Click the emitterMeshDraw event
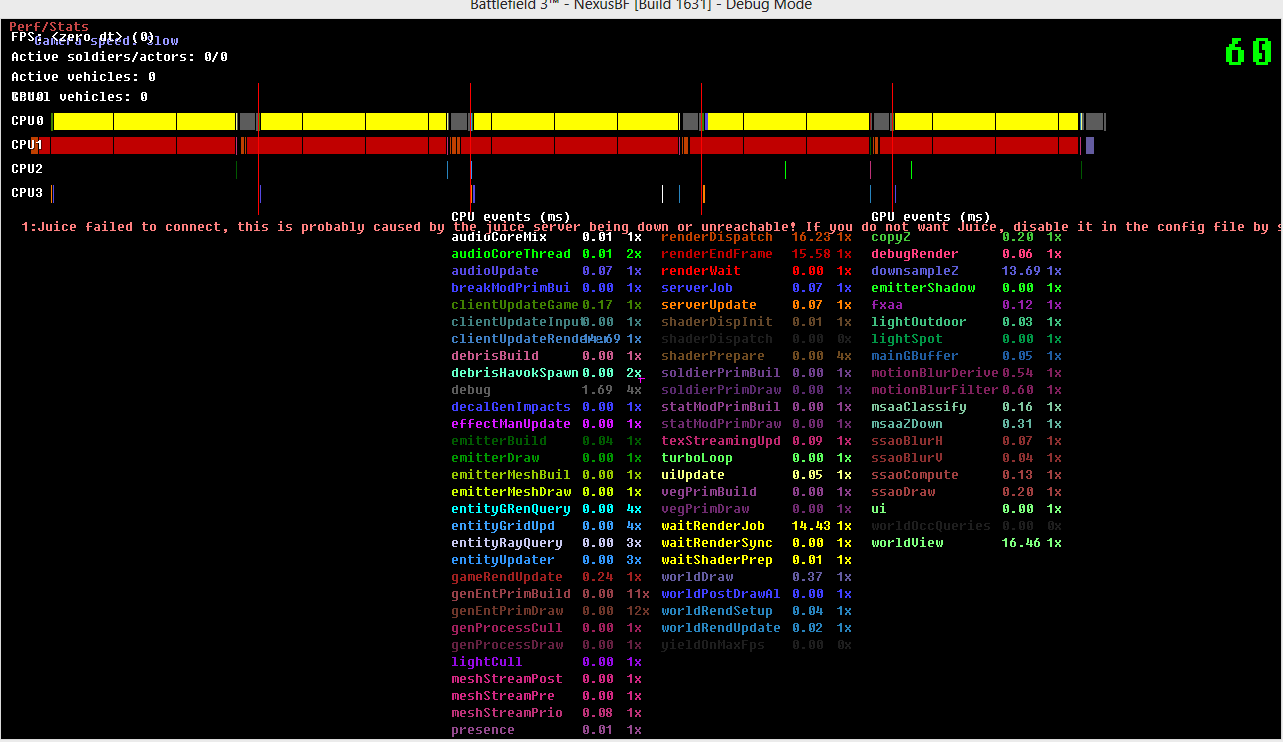Image resolution: width=1283 pixels, height=742 pixels. pos(546,492)
